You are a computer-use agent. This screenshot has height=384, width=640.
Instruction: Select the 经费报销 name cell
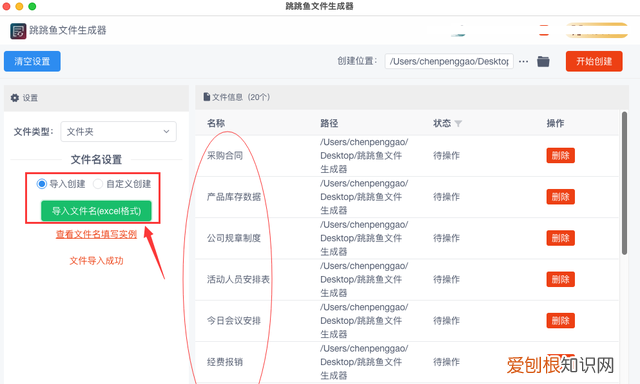coord(225,362)
